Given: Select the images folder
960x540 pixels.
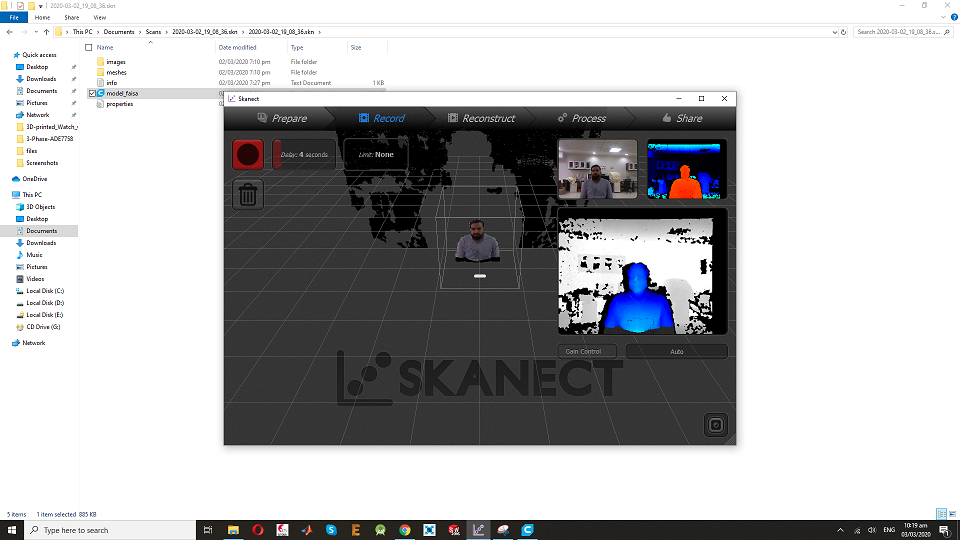Looking at the screenshot, I should 116,62.
